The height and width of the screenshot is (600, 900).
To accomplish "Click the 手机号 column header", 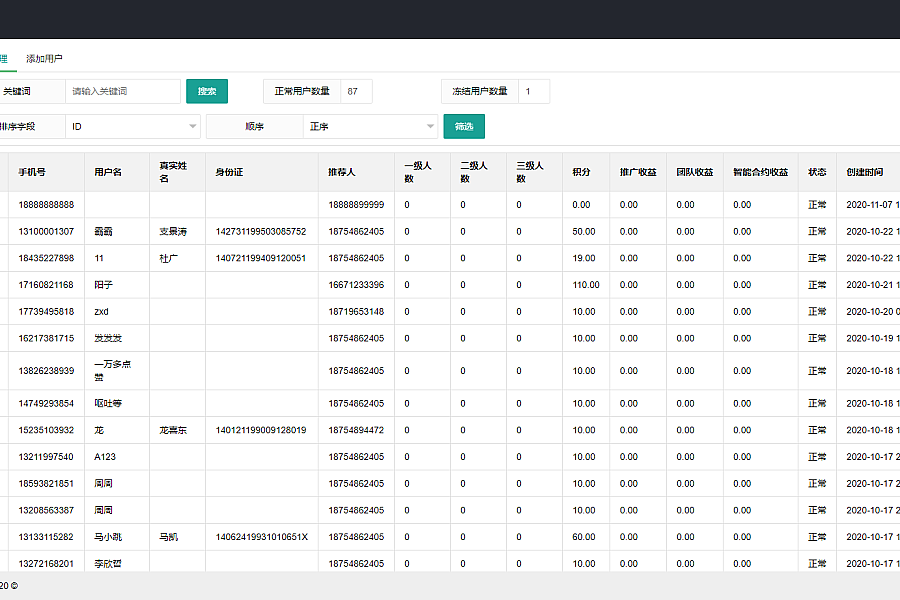I will (32, 172).
